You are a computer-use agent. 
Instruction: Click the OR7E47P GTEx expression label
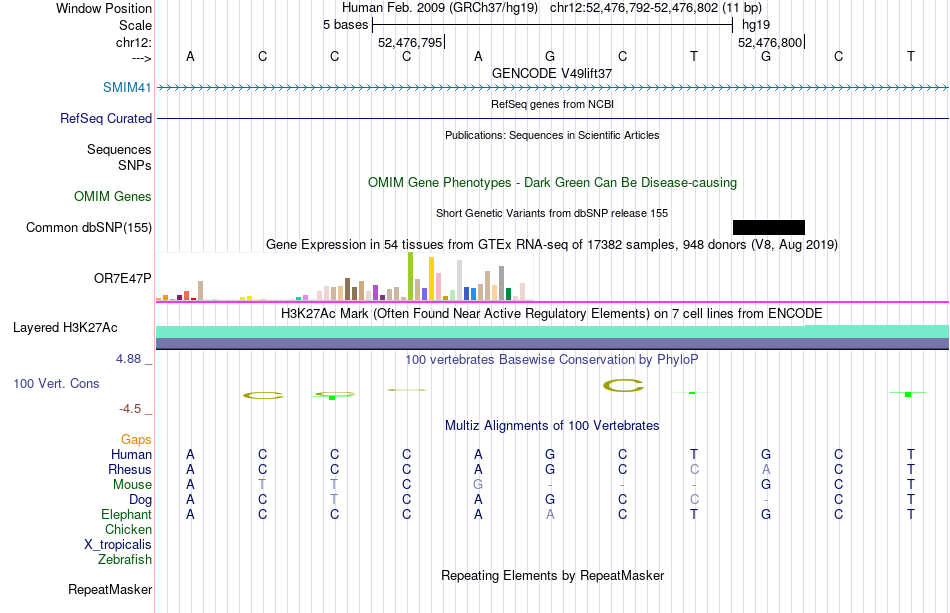click(x=122, y=279)
